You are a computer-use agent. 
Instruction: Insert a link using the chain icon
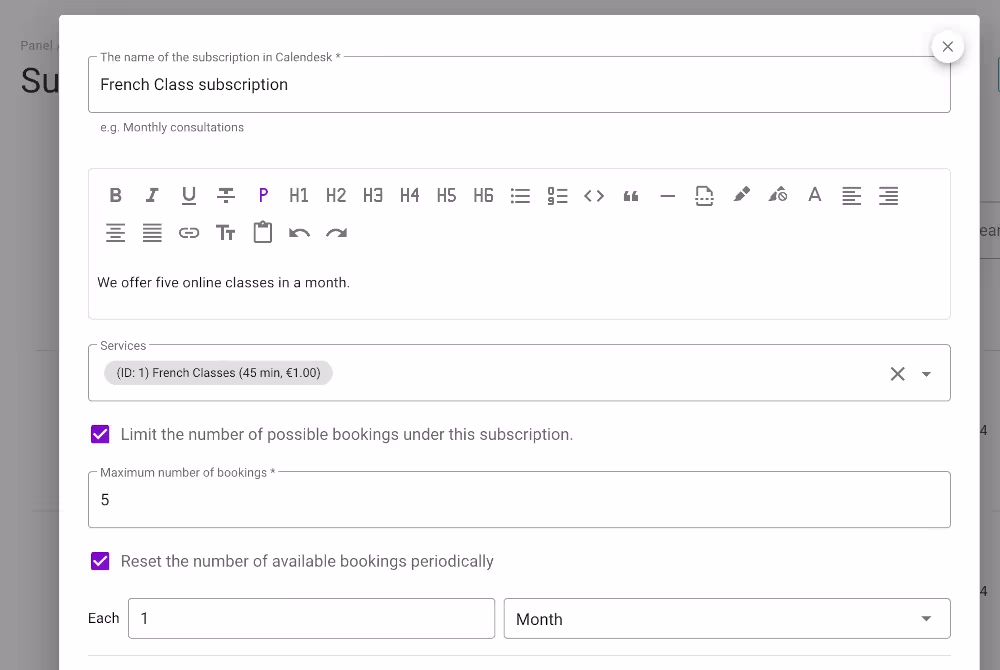pos(189,232)
